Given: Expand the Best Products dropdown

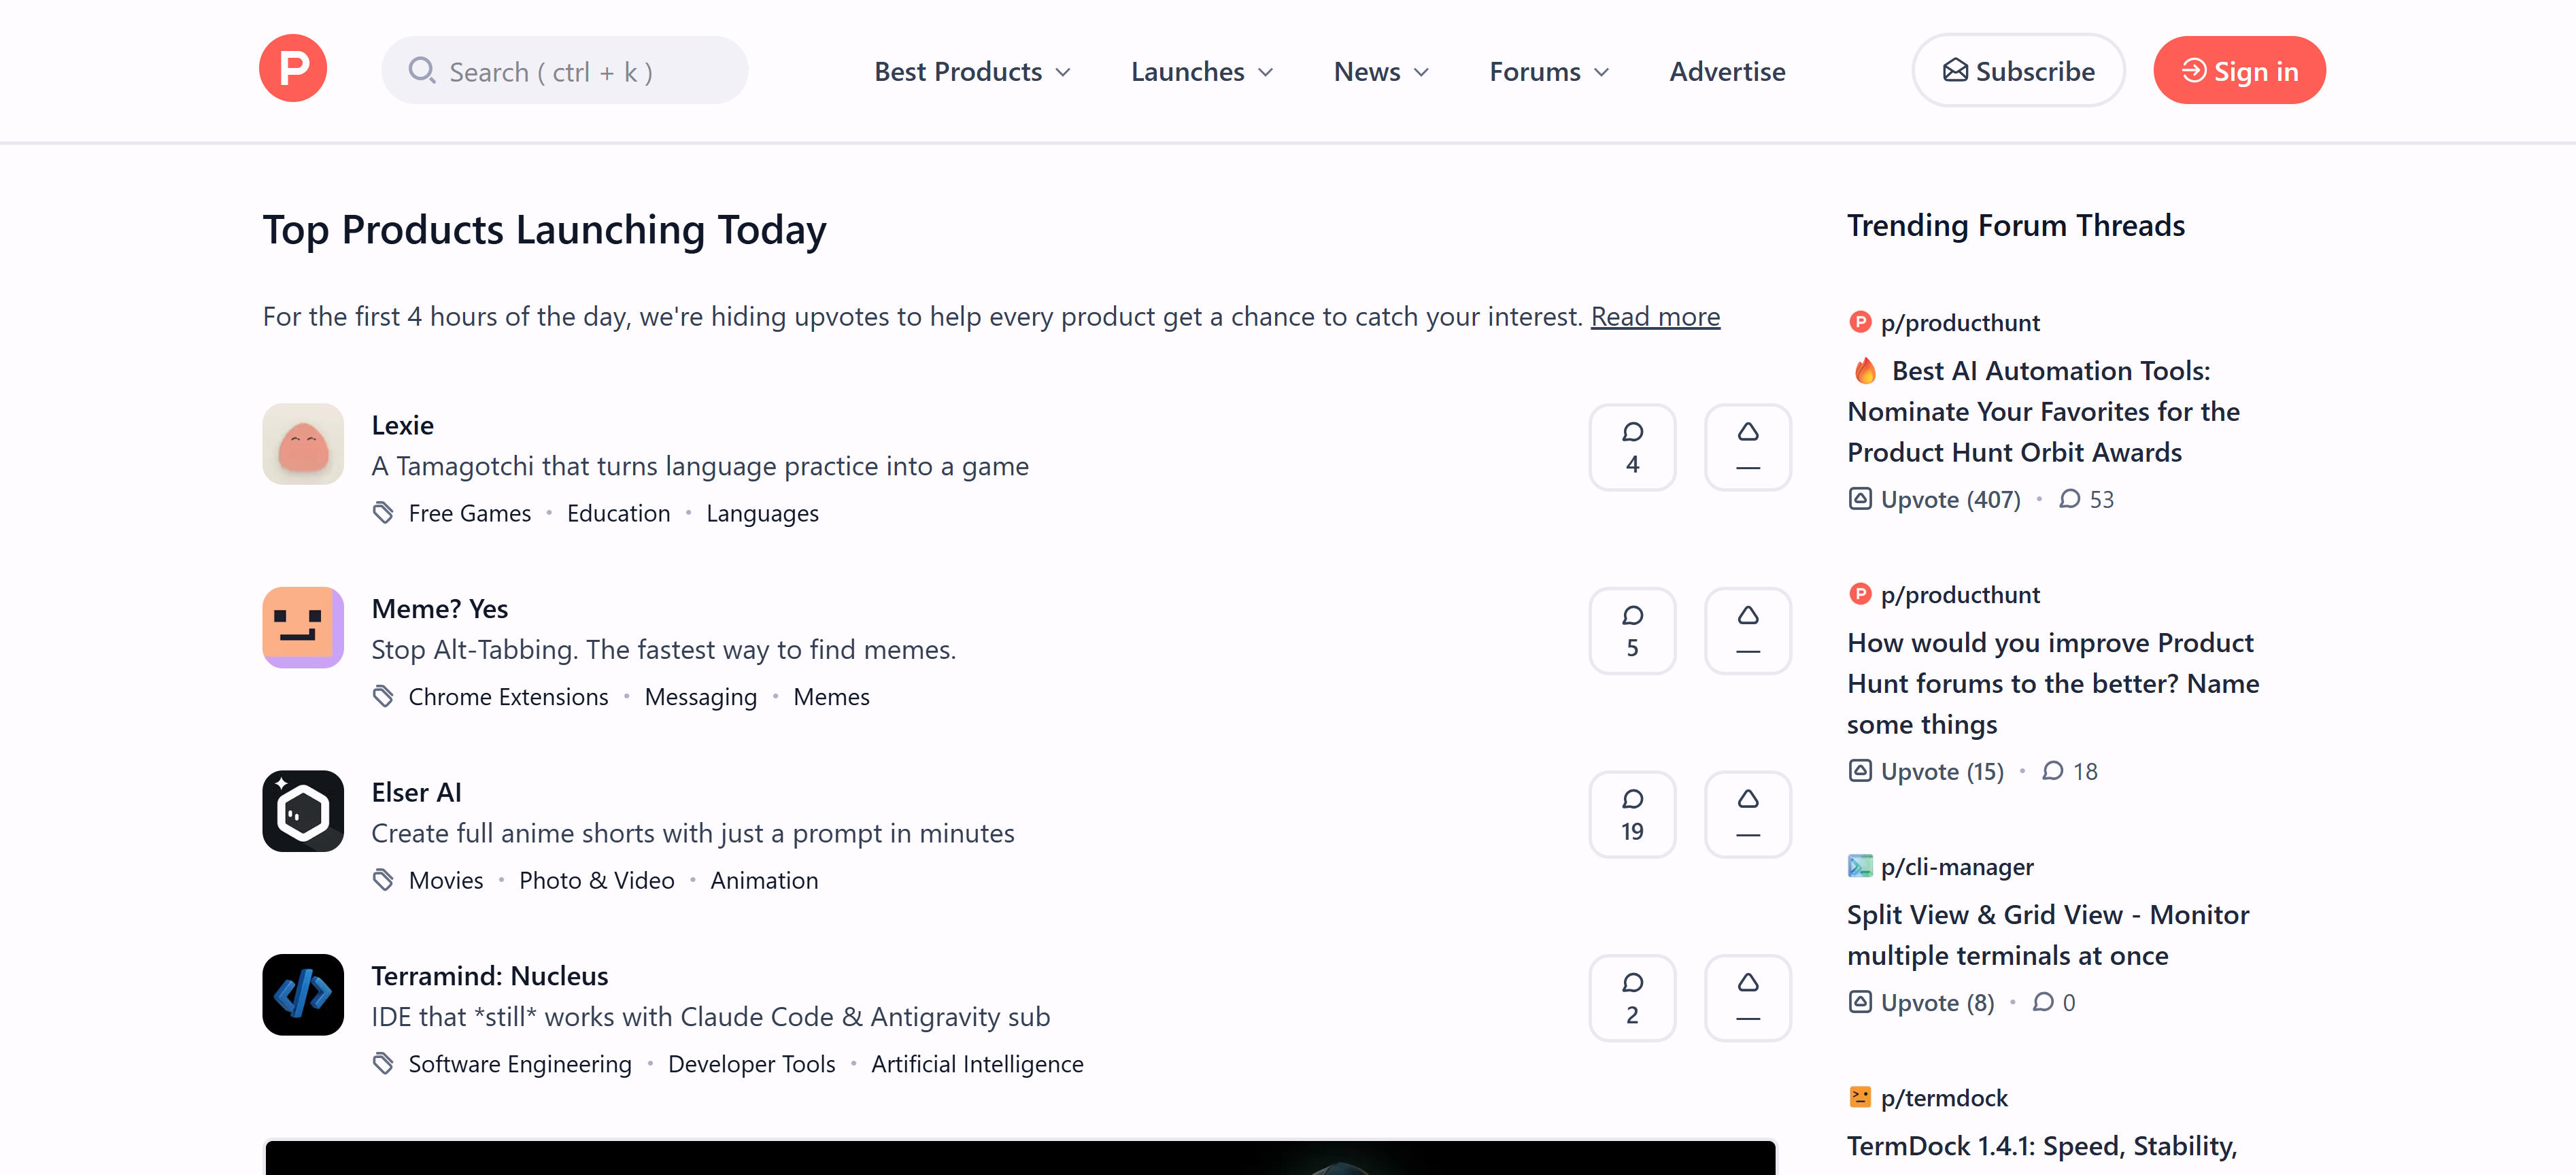Looking at the screenshot, I should (971, 70).
